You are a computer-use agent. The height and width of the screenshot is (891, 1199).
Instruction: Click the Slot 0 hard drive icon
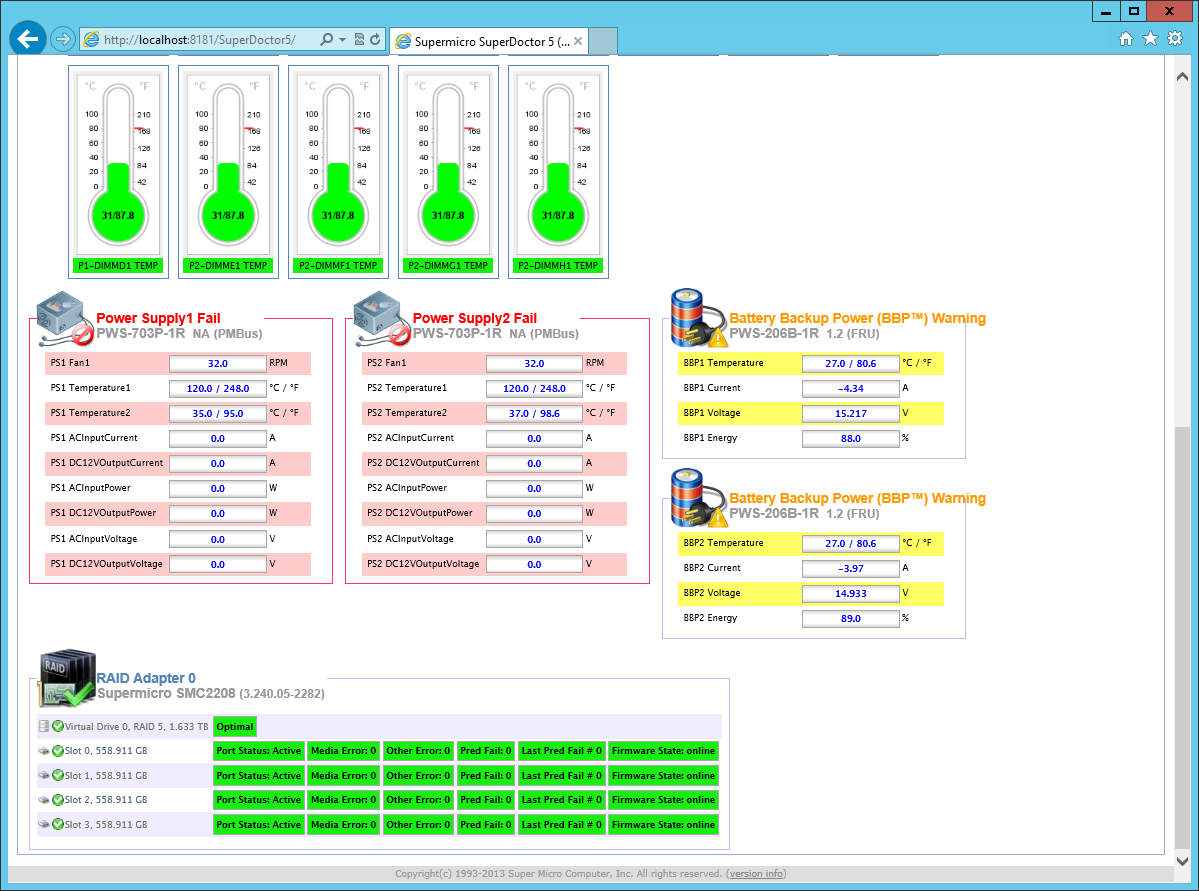pyautogui.click(x=44, y=750)
